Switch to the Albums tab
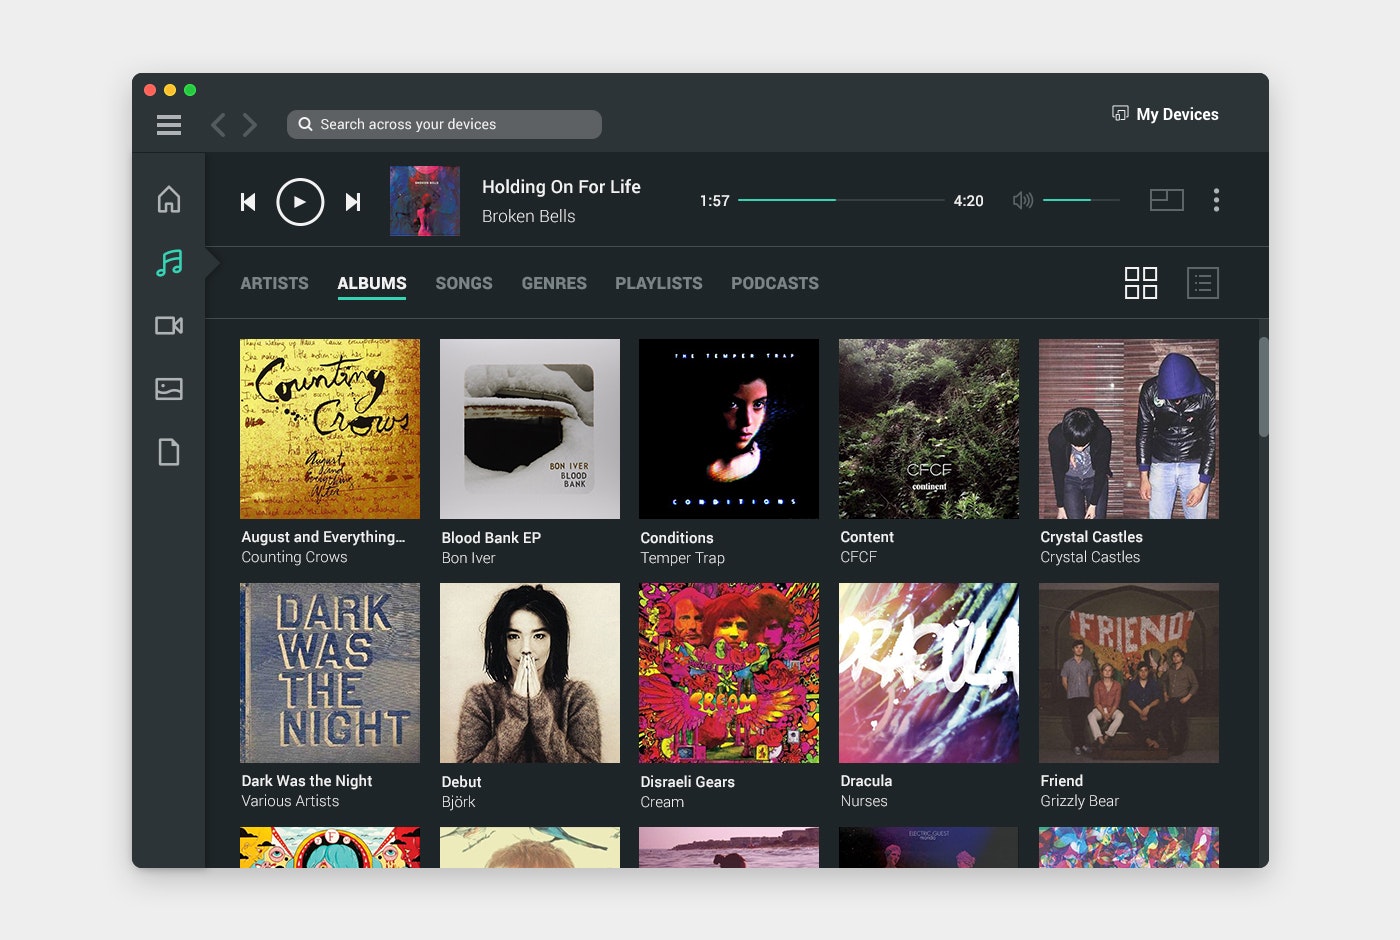 coord(372,283)
